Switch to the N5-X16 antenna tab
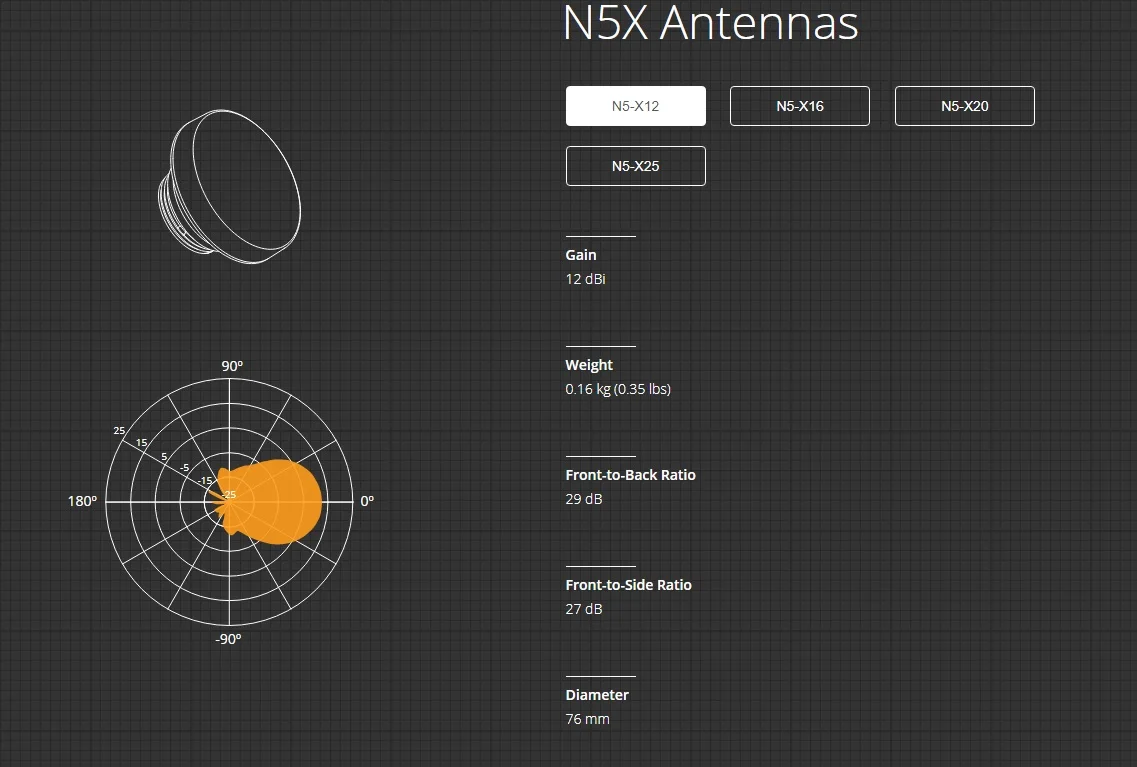 [800, 106]
